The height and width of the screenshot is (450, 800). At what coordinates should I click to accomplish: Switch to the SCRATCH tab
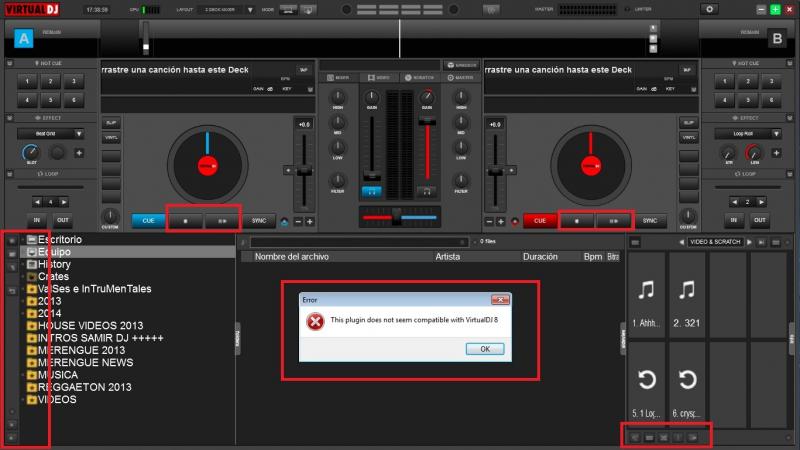coord(419,78)
